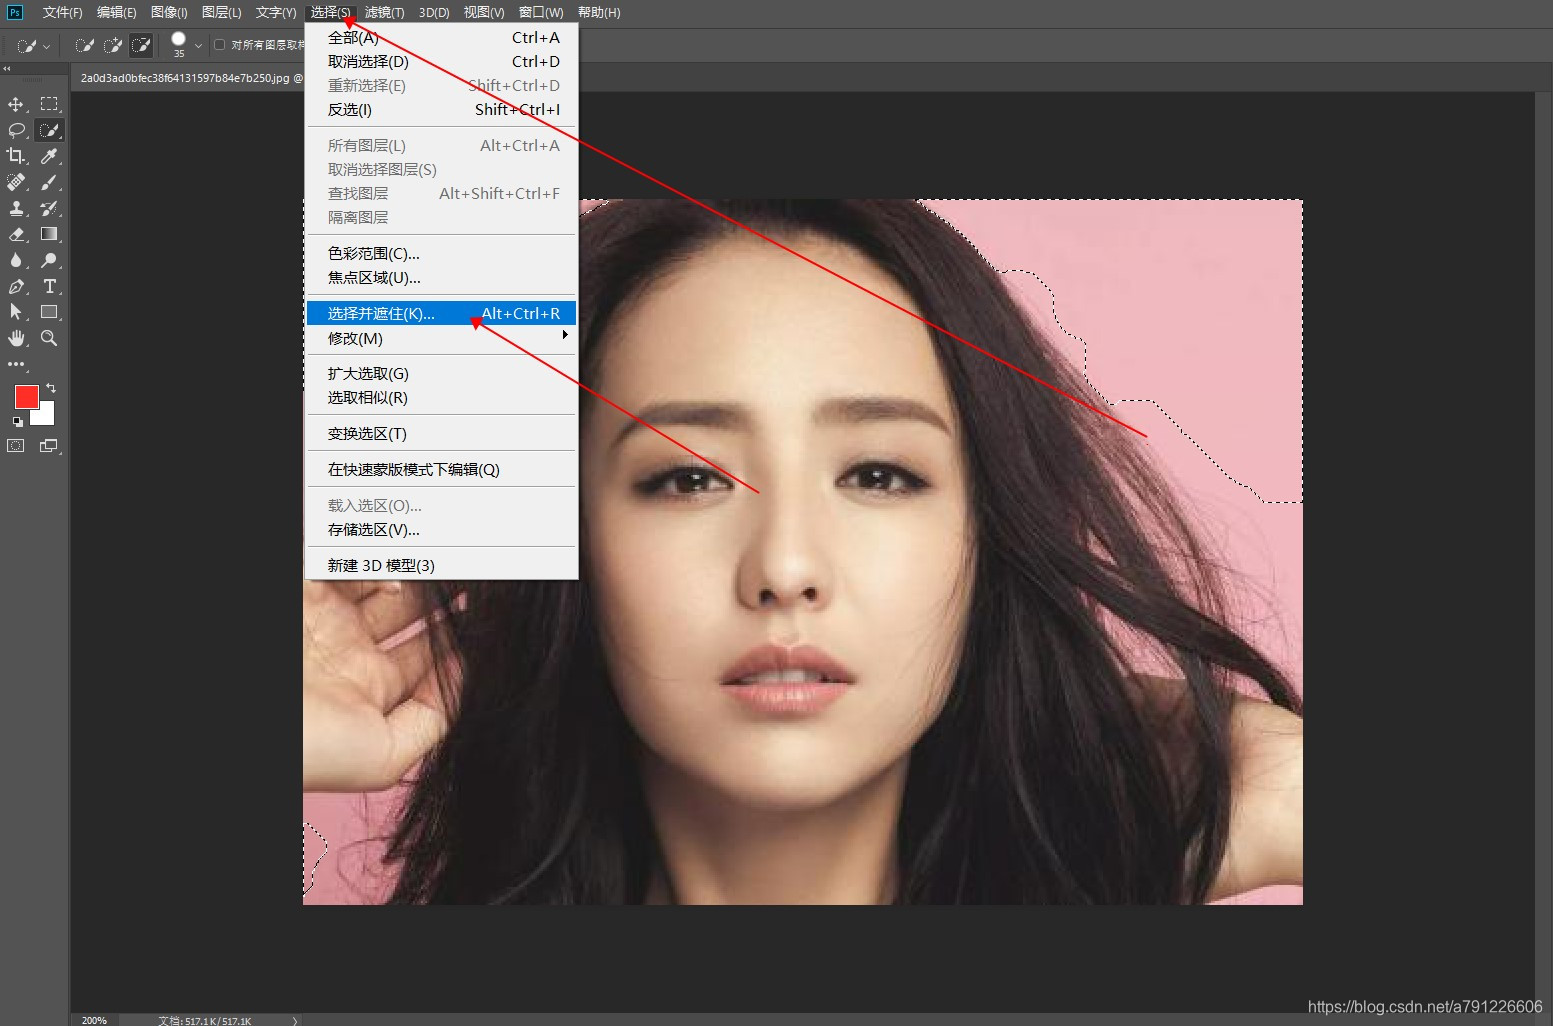
Task: Toggle Sample All Layers checkbox
Action: (219, 44)
